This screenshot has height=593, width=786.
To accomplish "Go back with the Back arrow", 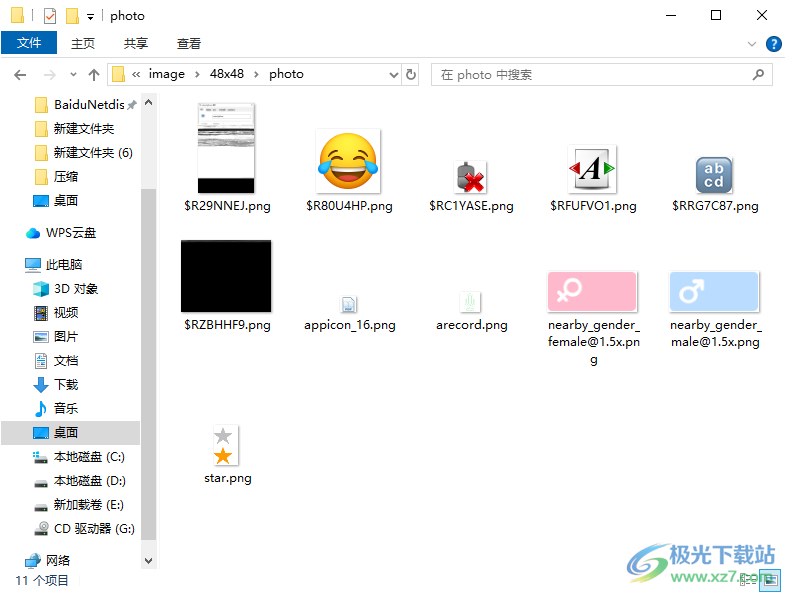I will click(20, 75).
